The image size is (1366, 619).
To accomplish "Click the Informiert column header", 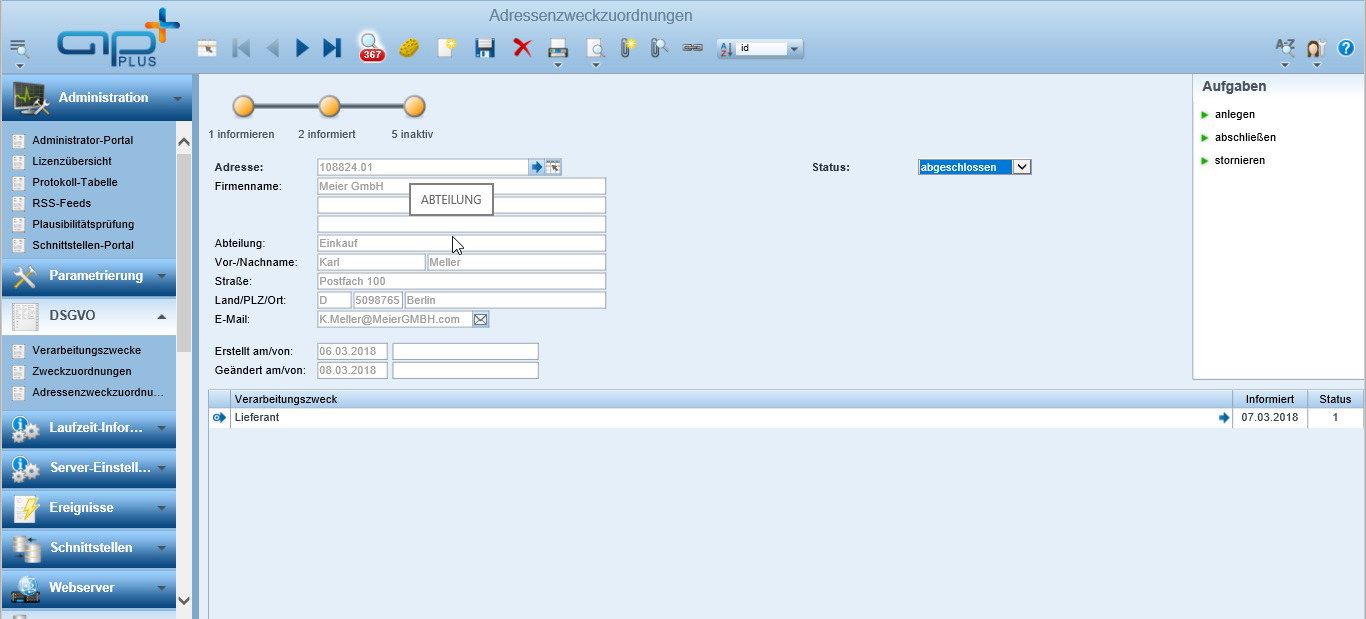I will point(1270,399).
